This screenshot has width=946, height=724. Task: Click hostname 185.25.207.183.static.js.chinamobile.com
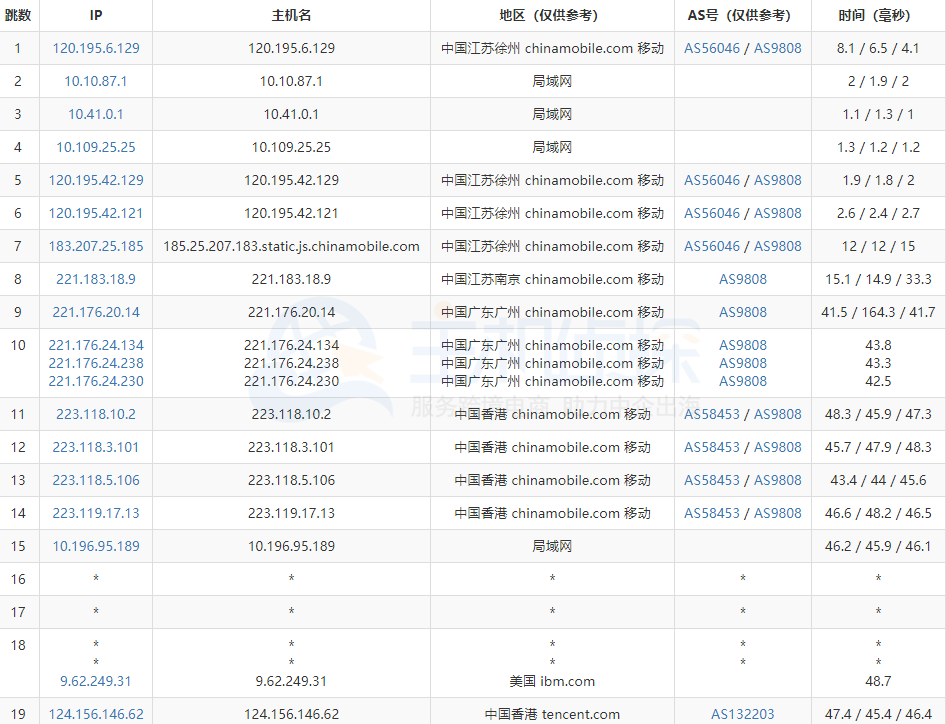291,246
